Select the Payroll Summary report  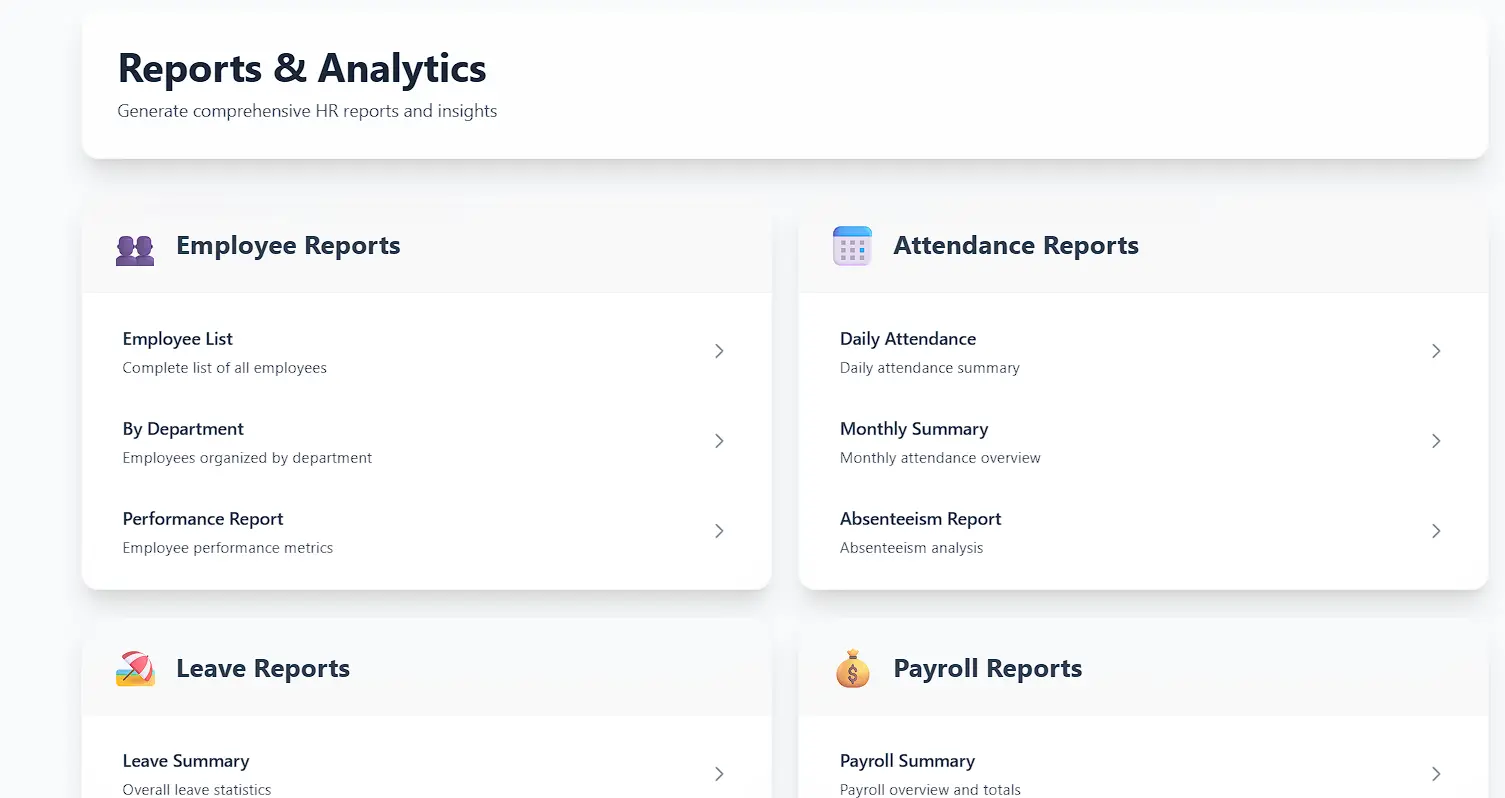(x=907, y=762)
